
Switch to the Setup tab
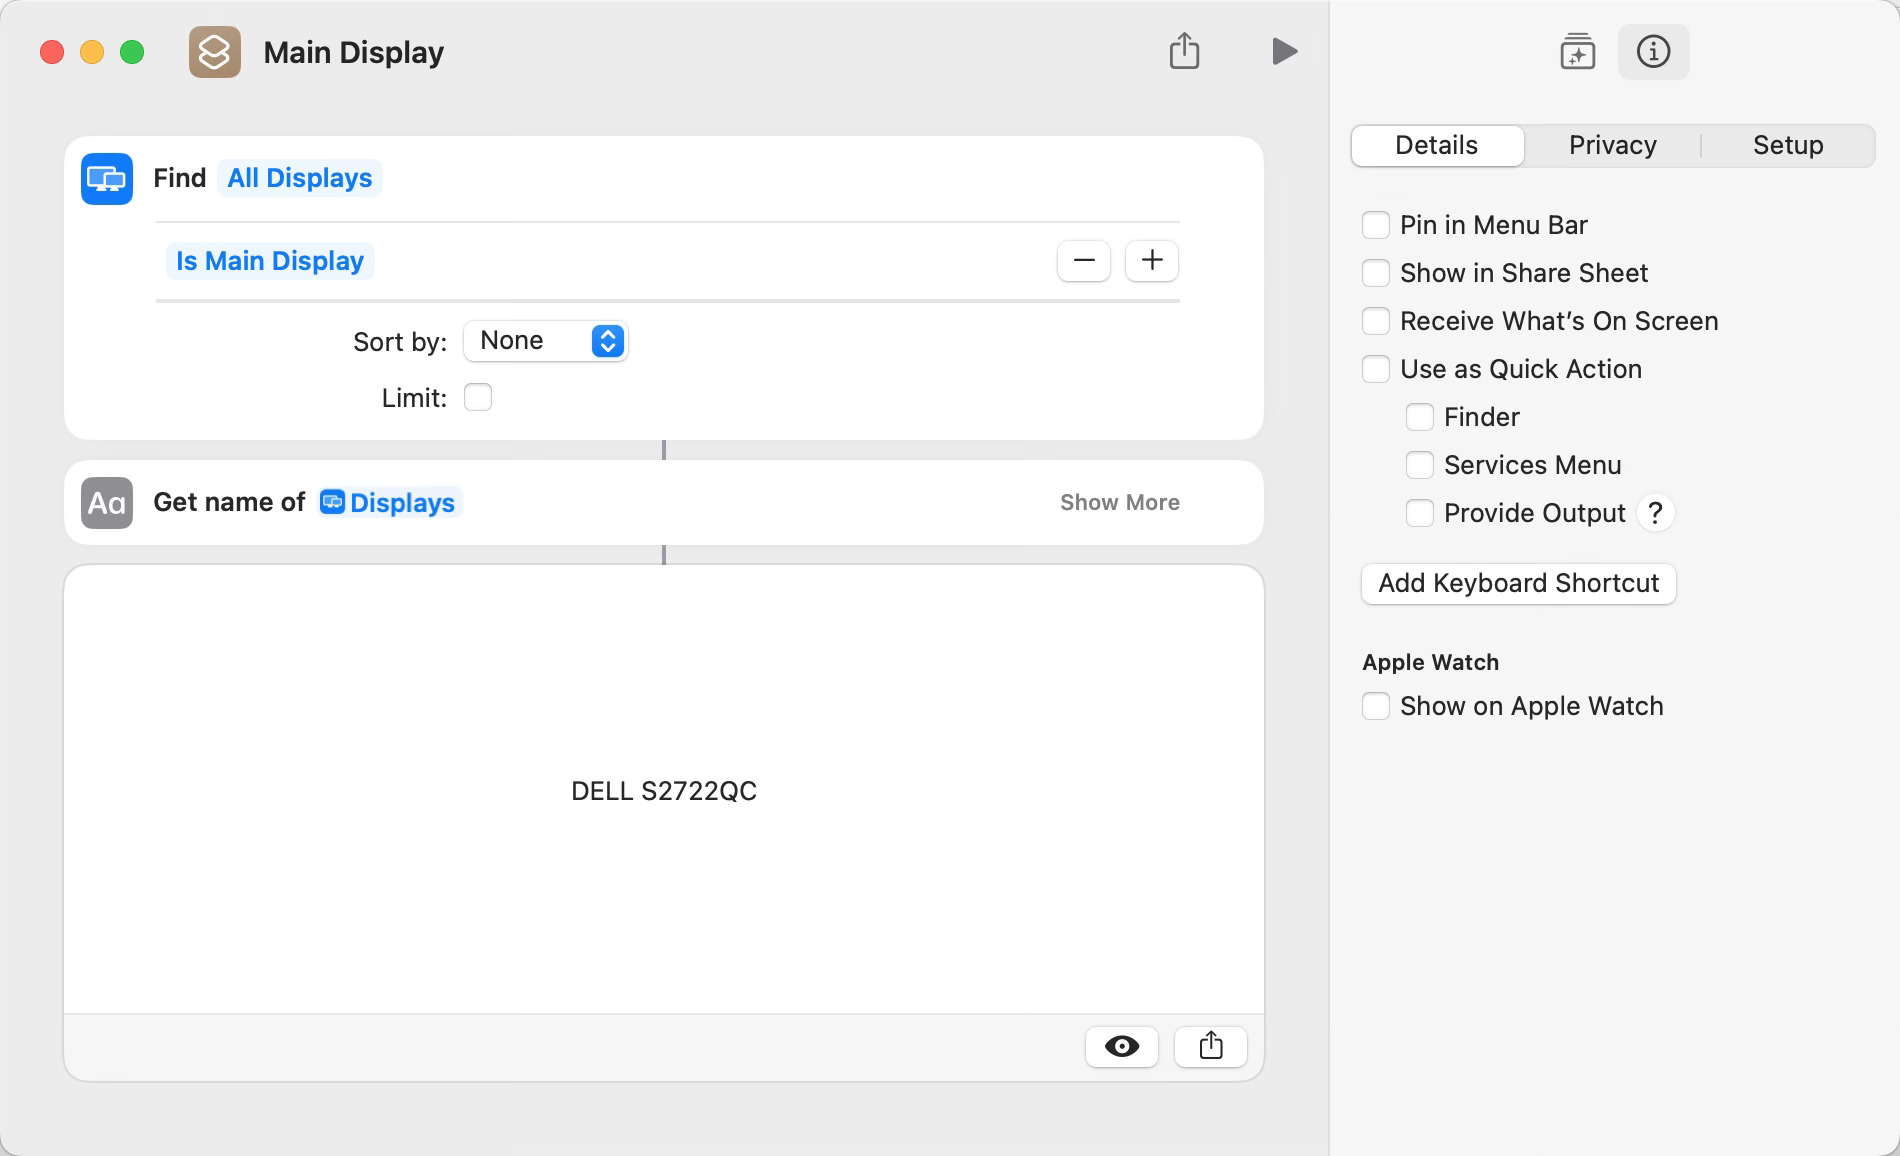tap(1788, 146)
